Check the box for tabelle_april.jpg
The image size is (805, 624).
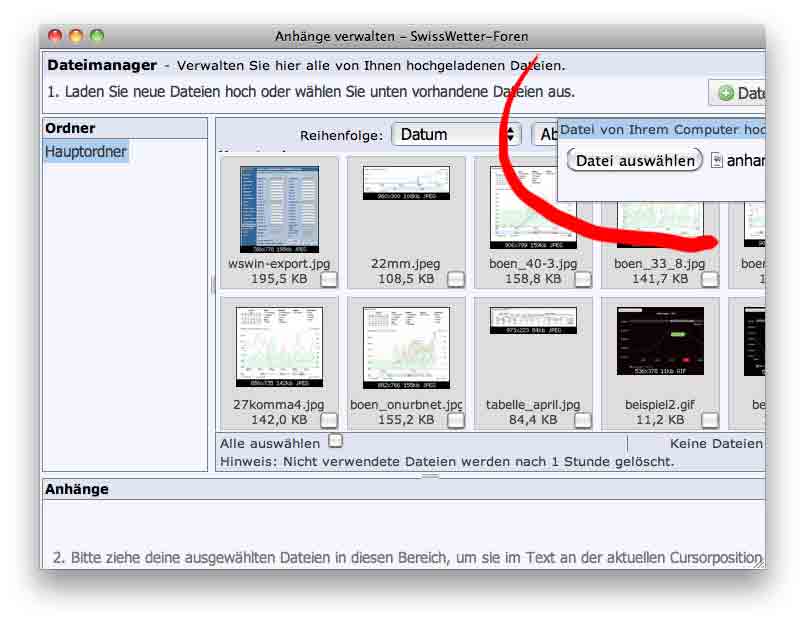583,420
